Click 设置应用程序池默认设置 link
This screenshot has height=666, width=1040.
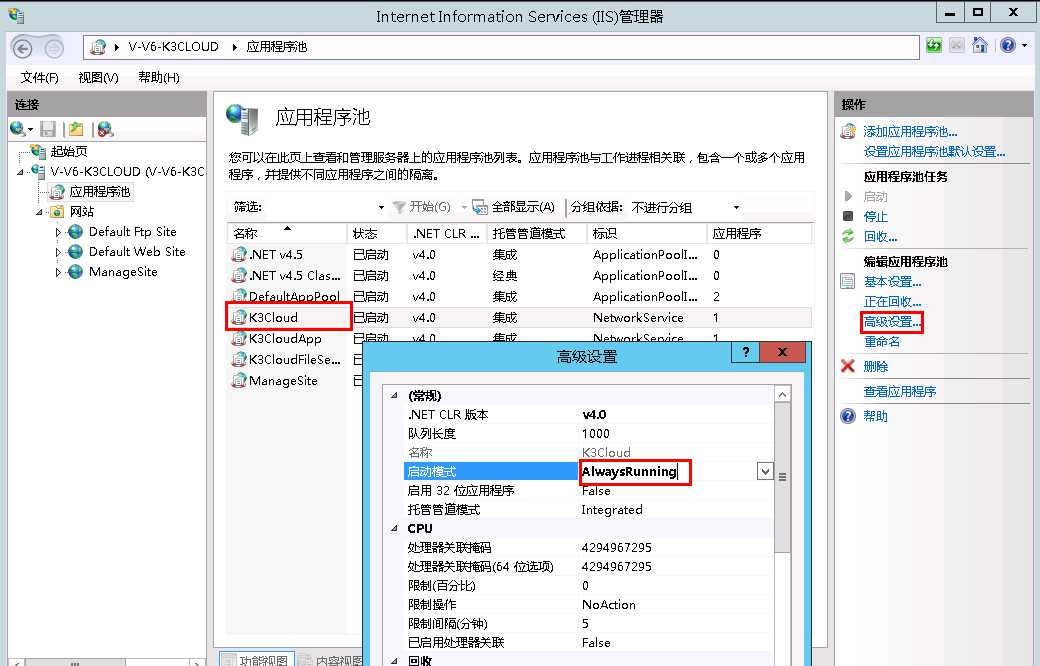tap(934, 151)
